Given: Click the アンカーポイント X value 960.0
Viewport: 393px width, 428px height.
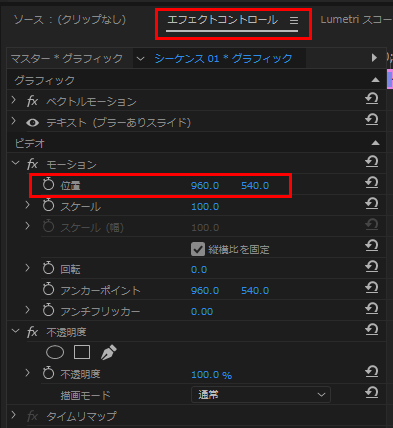Looking at the screenshot, I should (205, 291).
